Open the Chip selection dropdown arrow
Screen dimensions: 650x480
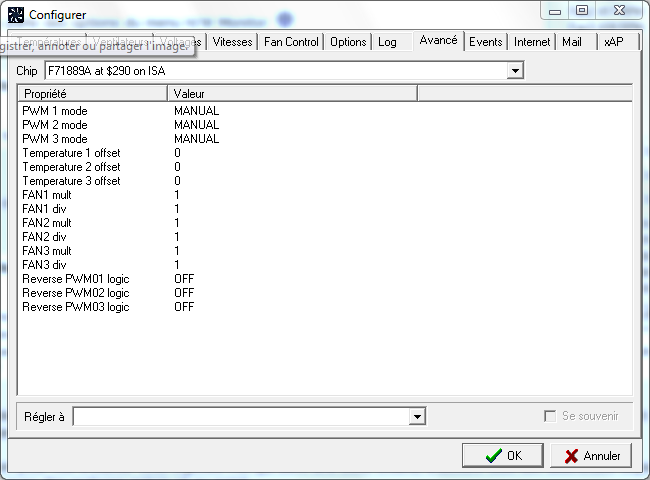pyautogui.click(x=515, y=70)
